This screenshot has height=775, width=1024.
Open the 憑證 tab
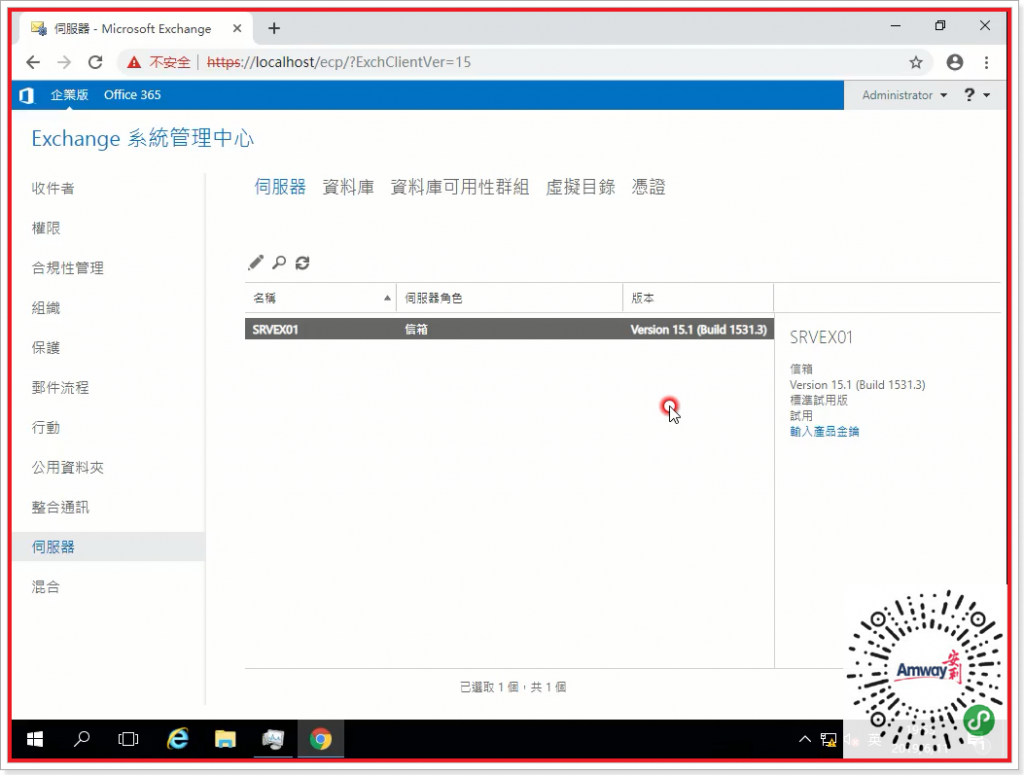click(648, 186)
